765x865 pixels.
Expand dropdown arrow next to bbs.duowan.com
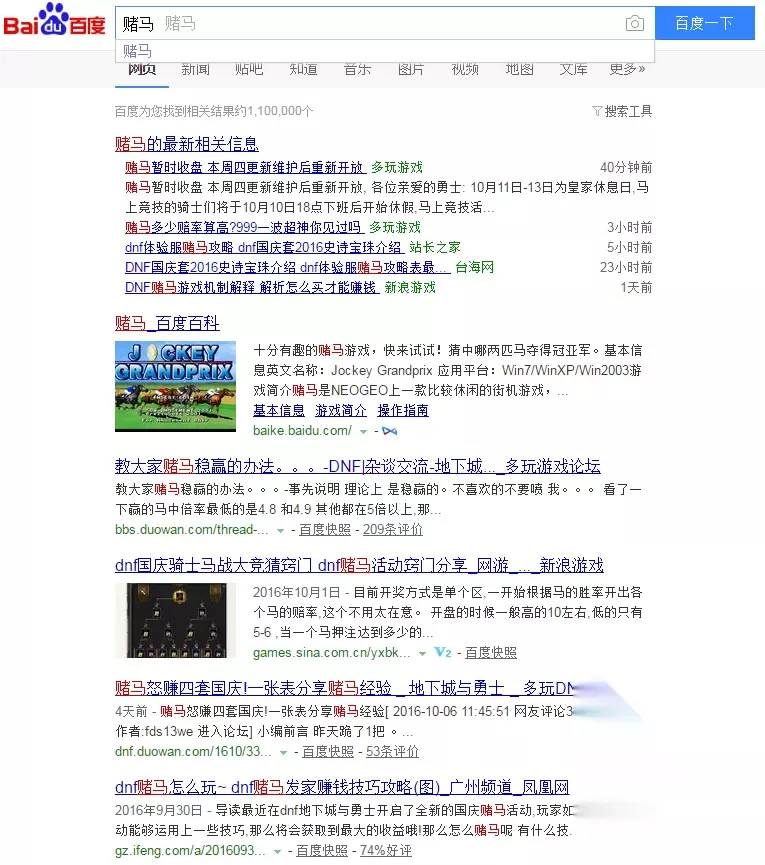point(280,531)
